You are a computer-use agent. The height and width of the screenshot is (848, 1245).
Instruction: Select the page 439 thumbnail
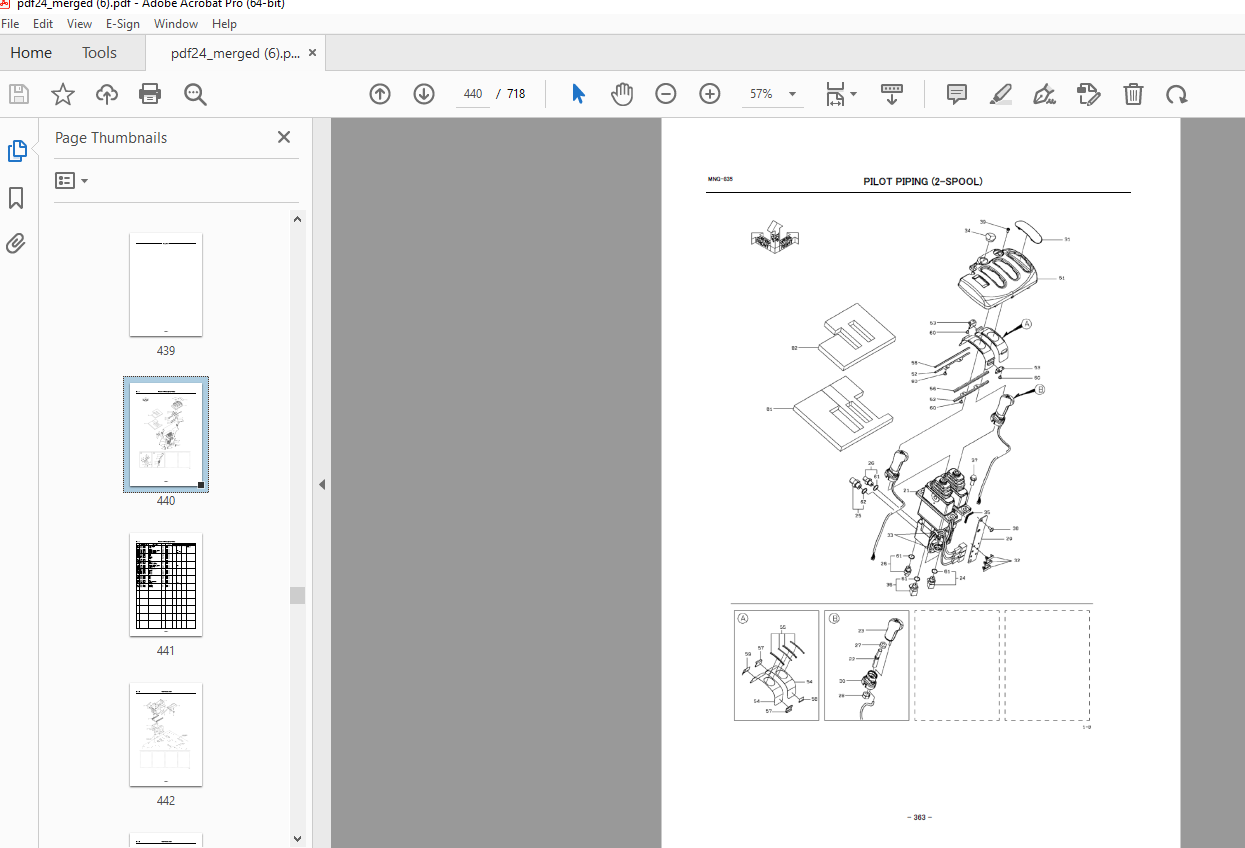pos(166,285)
